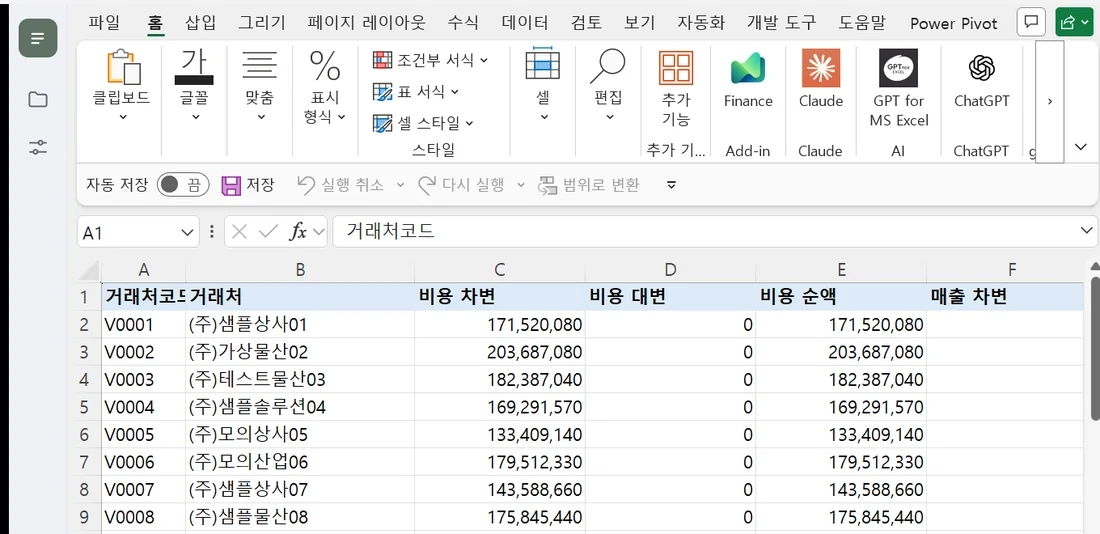Open the Undo history dropdown arrow
1100x534 pixels.
(x=401, y=185)
